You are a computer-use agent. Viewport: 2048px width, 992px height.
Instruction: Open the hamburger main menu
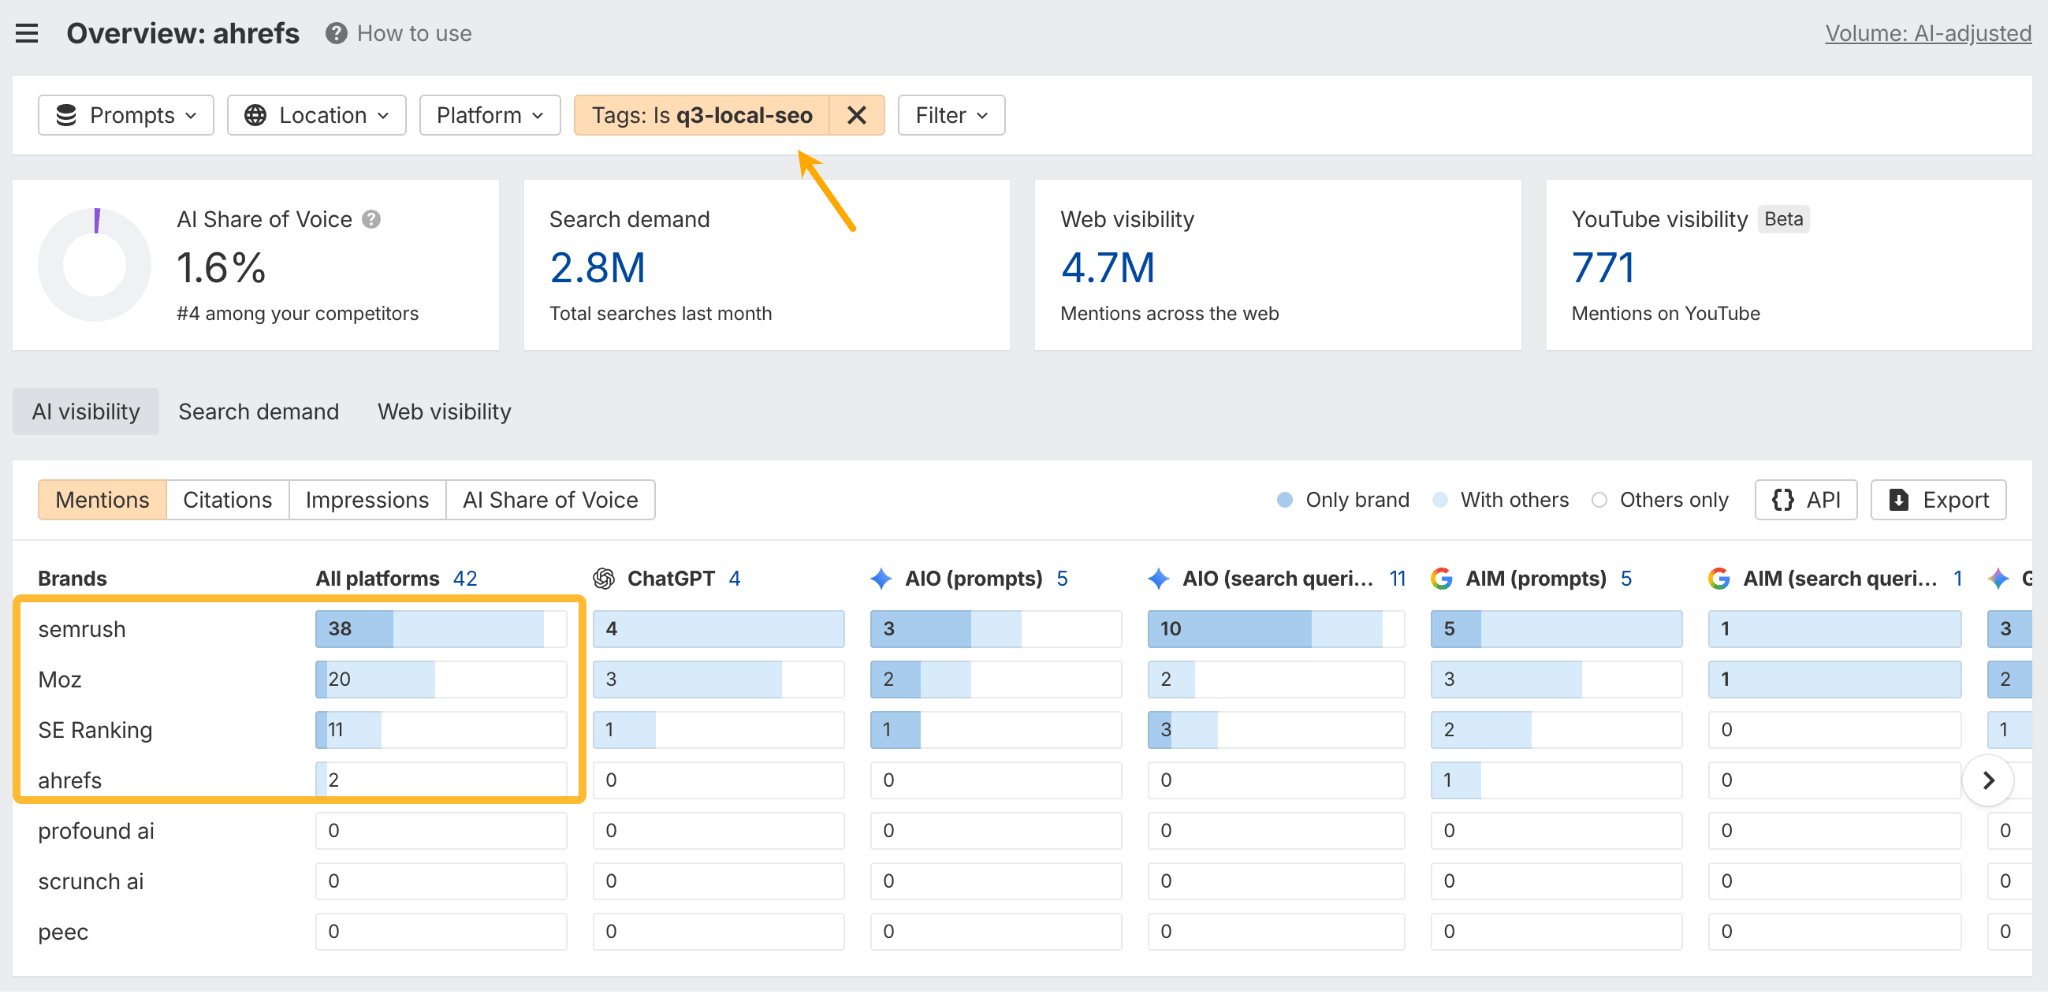(27, 33)
